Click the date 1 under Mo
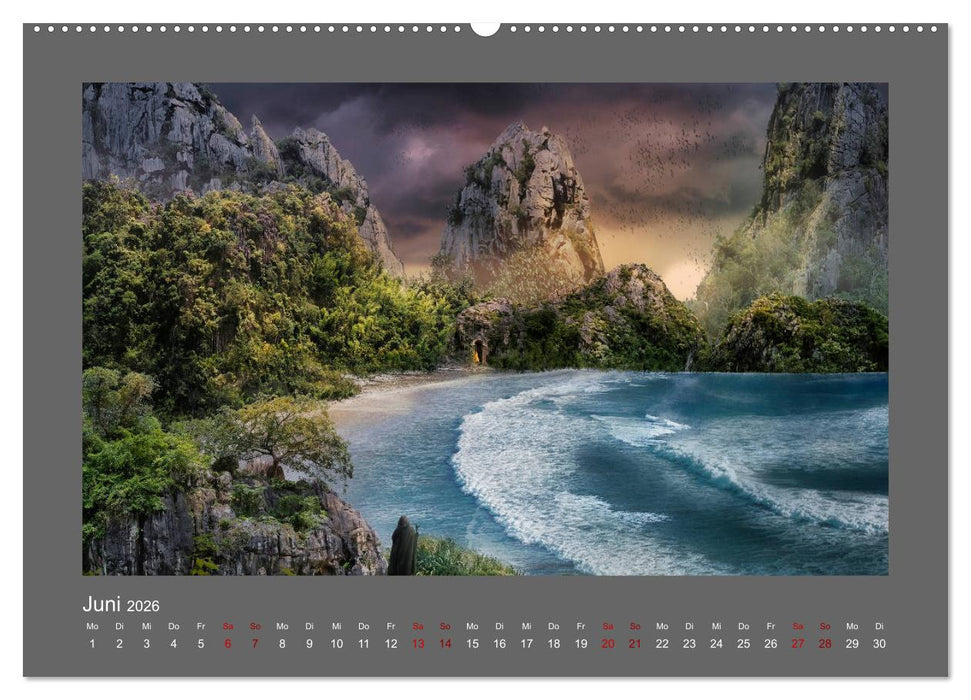Image resolution: width=971 pixels, height=700 pixels. [x=93, y=645]
